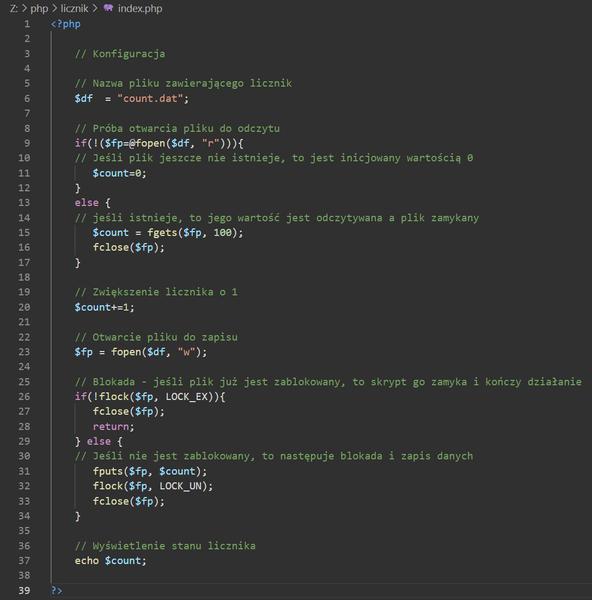Viewport: 592px width, 600px height.
Task: Click the closing ?> tag on line 39
Action: pyautogui.click(x=57, y=590)
